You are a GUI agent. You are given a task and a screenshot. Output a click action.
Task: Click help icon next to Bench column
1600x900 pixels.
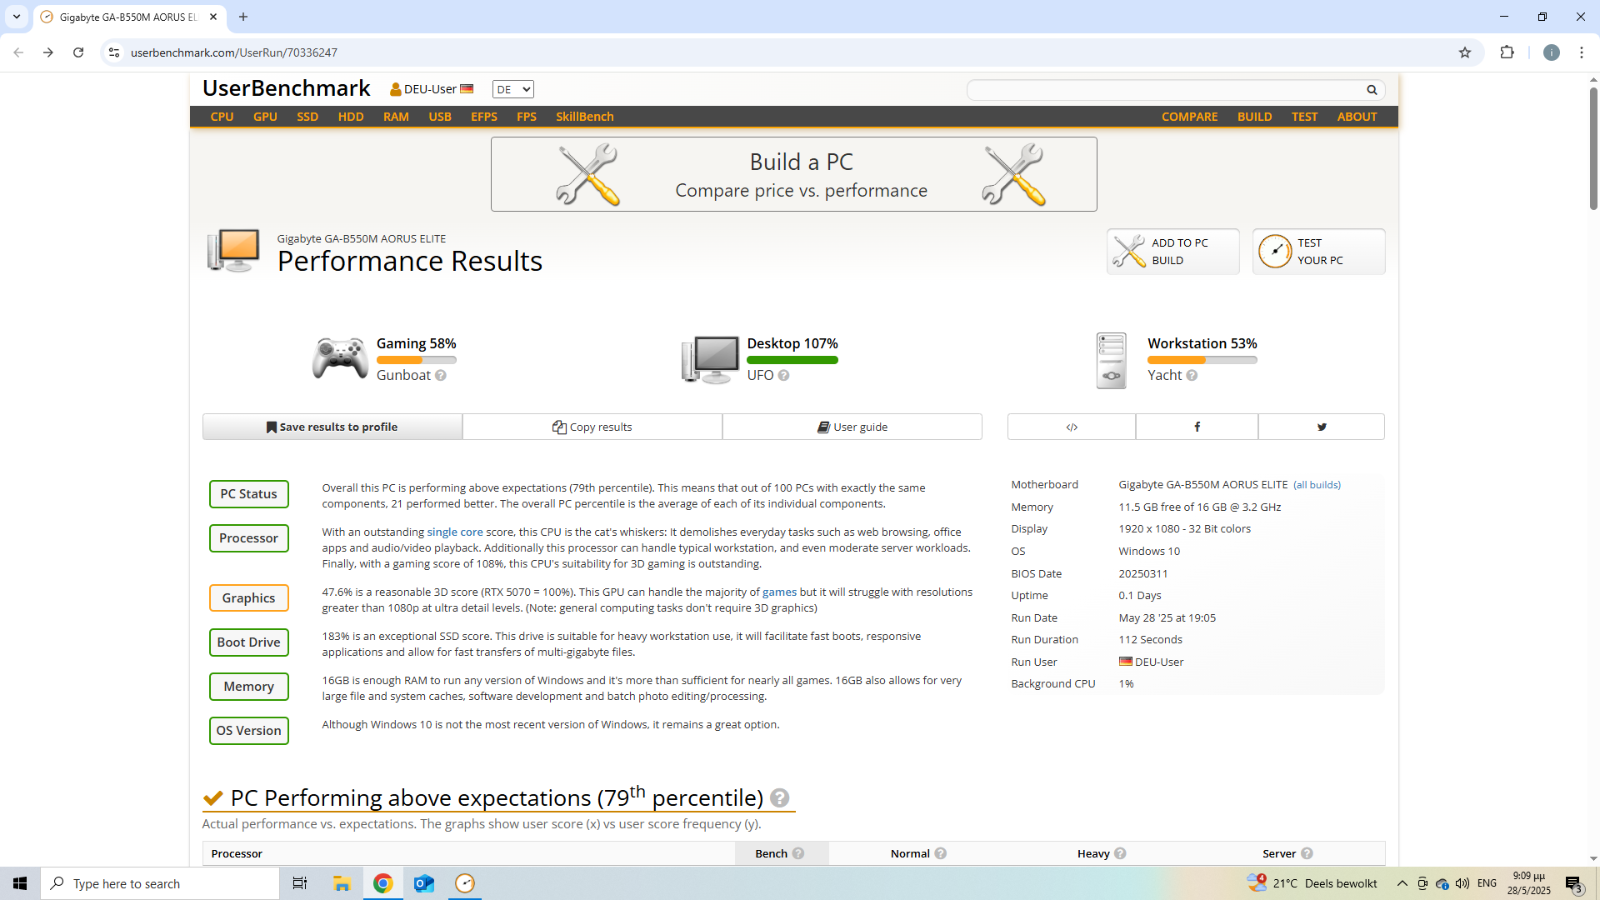(x=798, y=854)
